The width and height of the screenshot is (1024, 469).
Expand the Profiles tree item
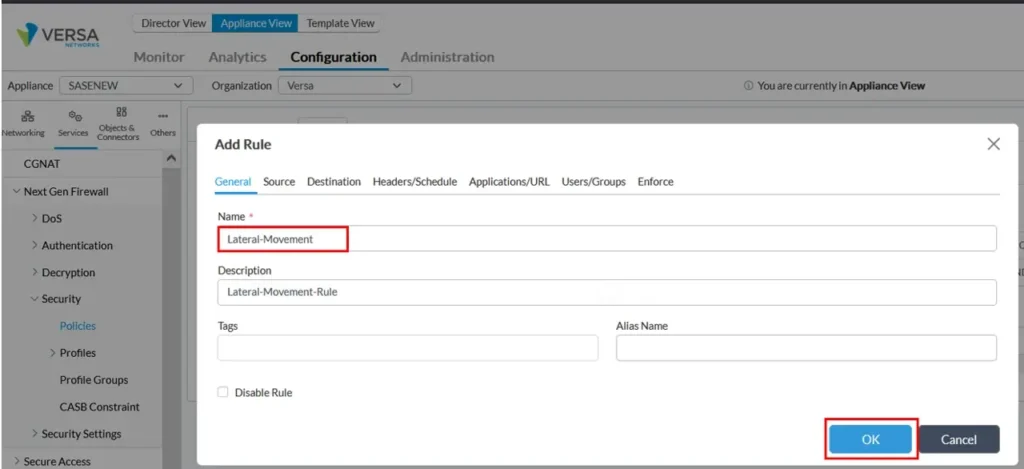tap(52, 353)
